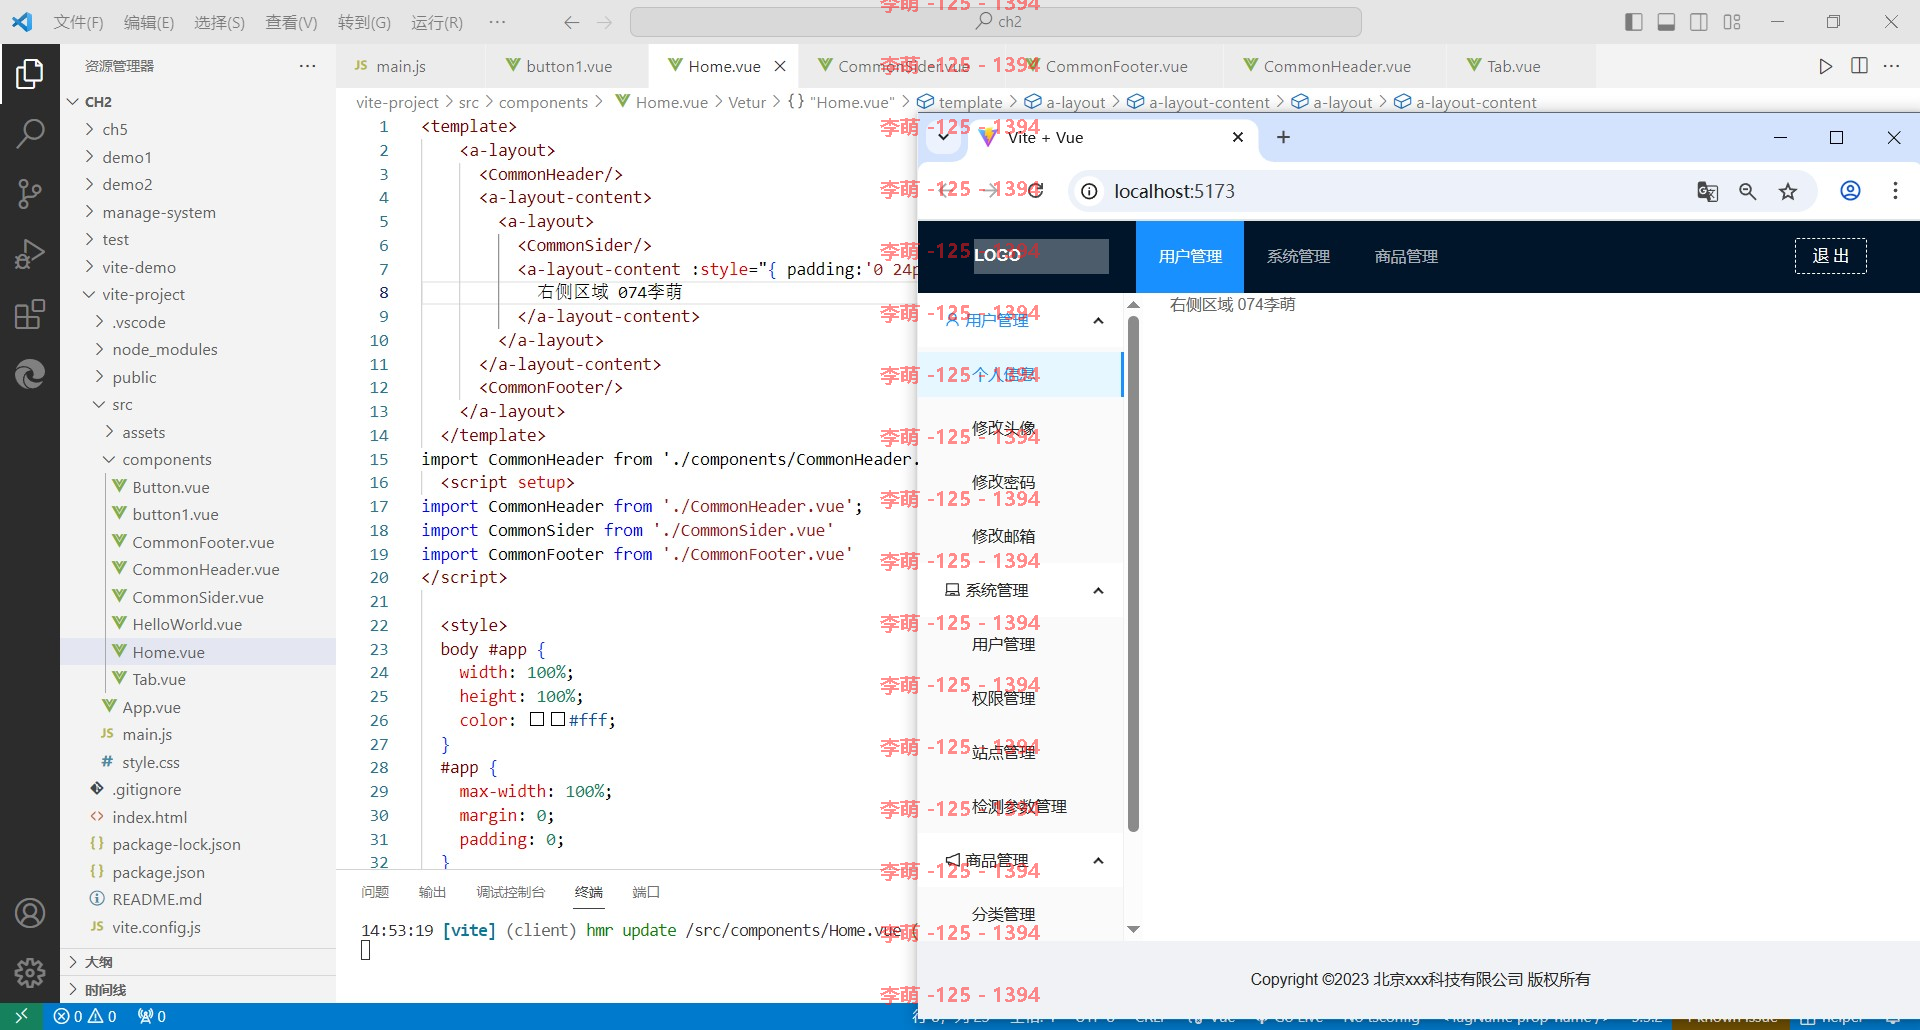Click 修改密码 in the side menu
This screenshot has height=1030, width=1920.
coord(1020,482)
